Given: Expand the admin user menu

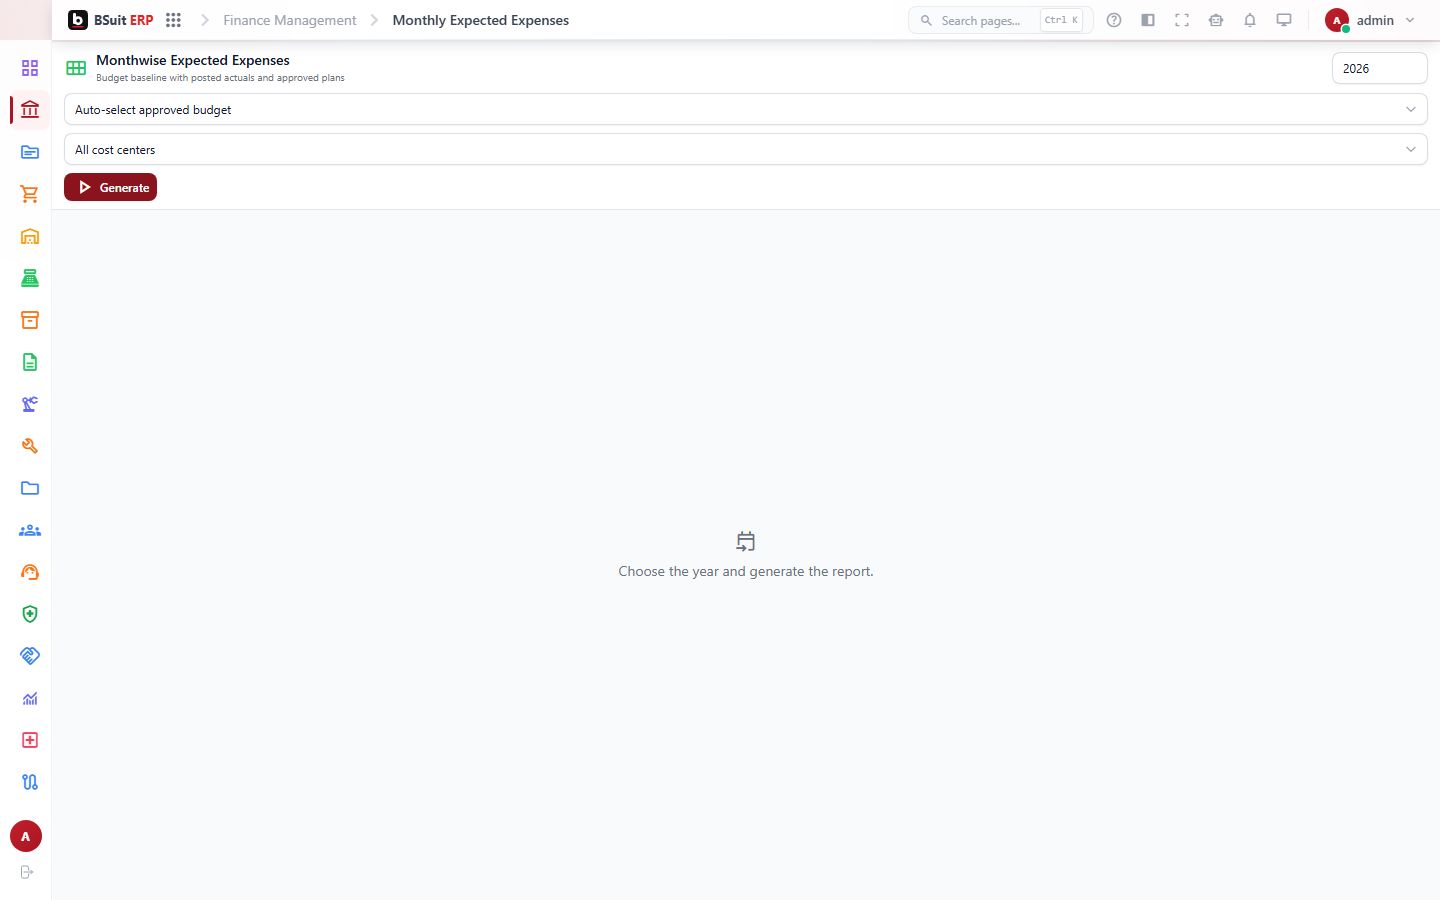Looking at the screenshot, I should point(1371,20).
